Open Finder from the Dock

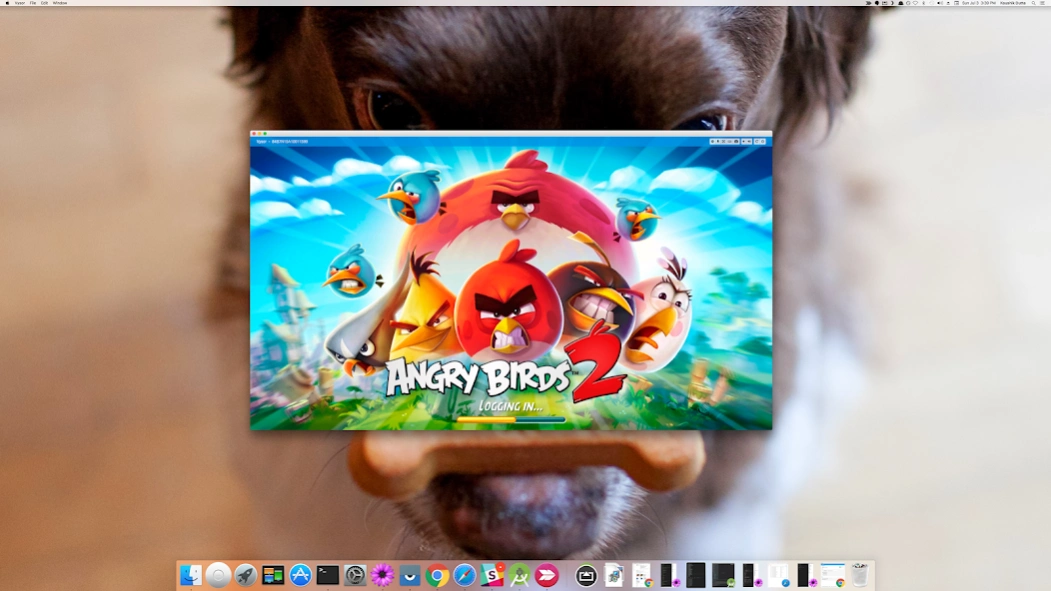(x=190, y=575)
